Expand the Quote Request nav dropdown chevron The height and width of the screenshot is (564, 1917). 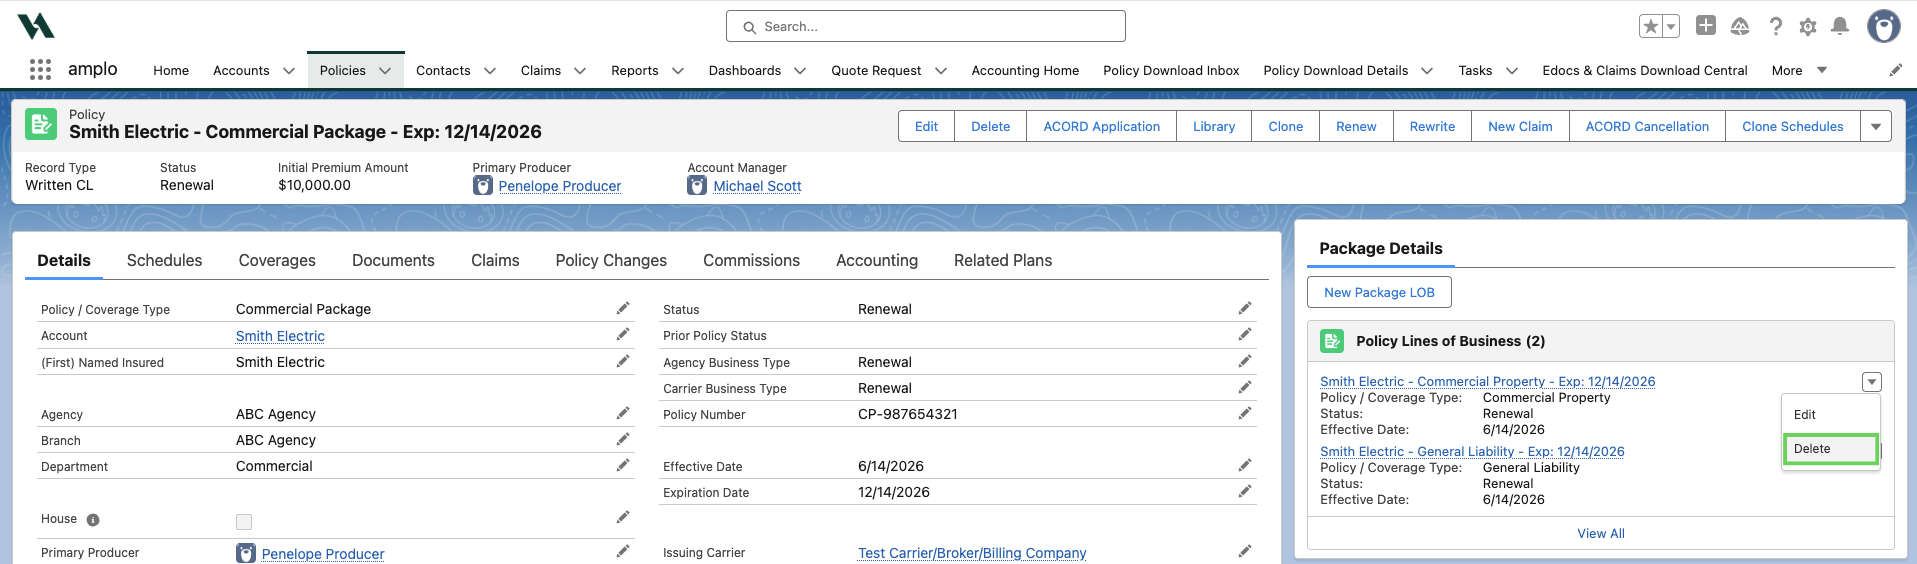point(941,71)
